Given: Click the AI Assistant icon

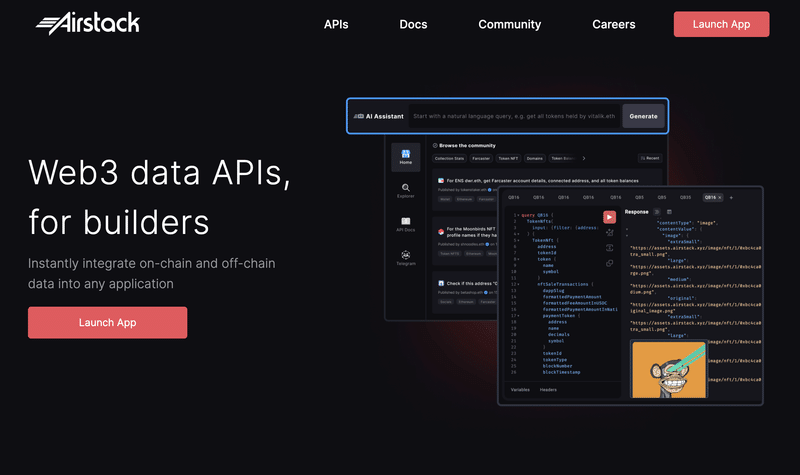Looking at the screenshot, I should pos(359,116).
